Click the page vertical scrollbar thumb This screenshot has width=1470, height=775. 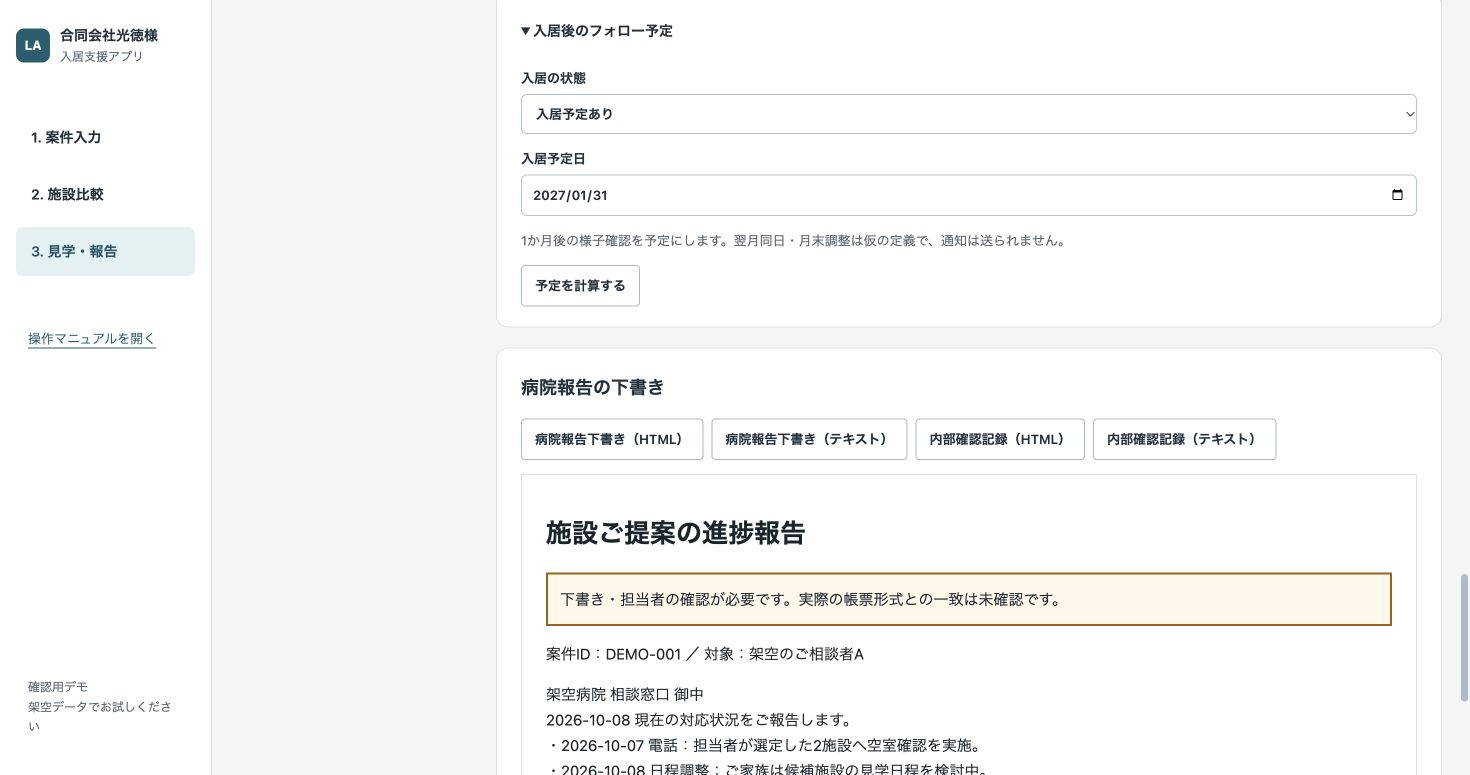pos(1464,637)
